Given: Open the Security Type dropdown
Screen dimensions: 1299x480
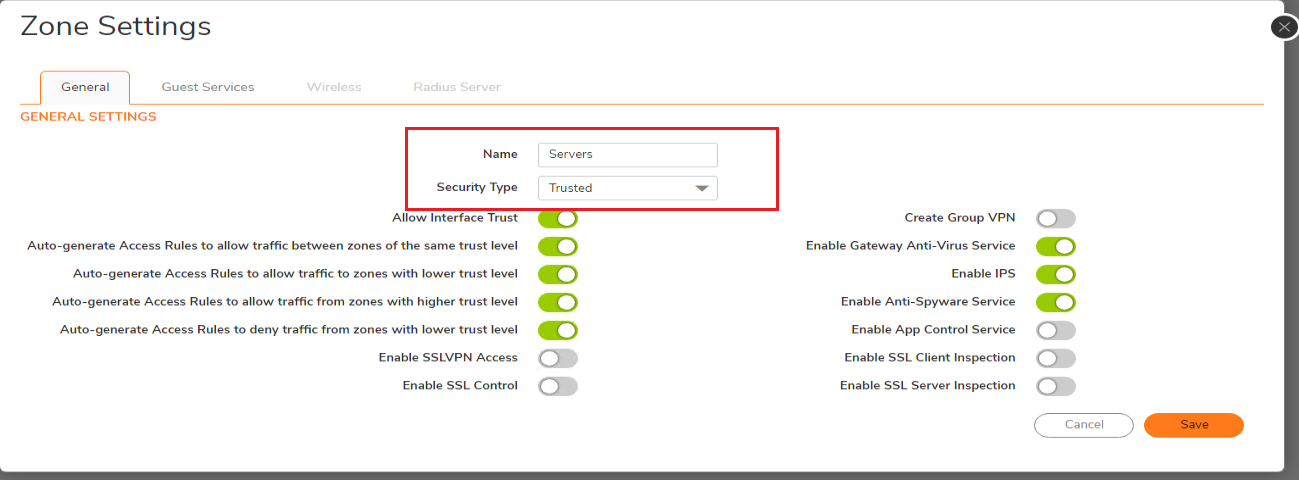Looking at the screenshot, I should click(627, 188).
